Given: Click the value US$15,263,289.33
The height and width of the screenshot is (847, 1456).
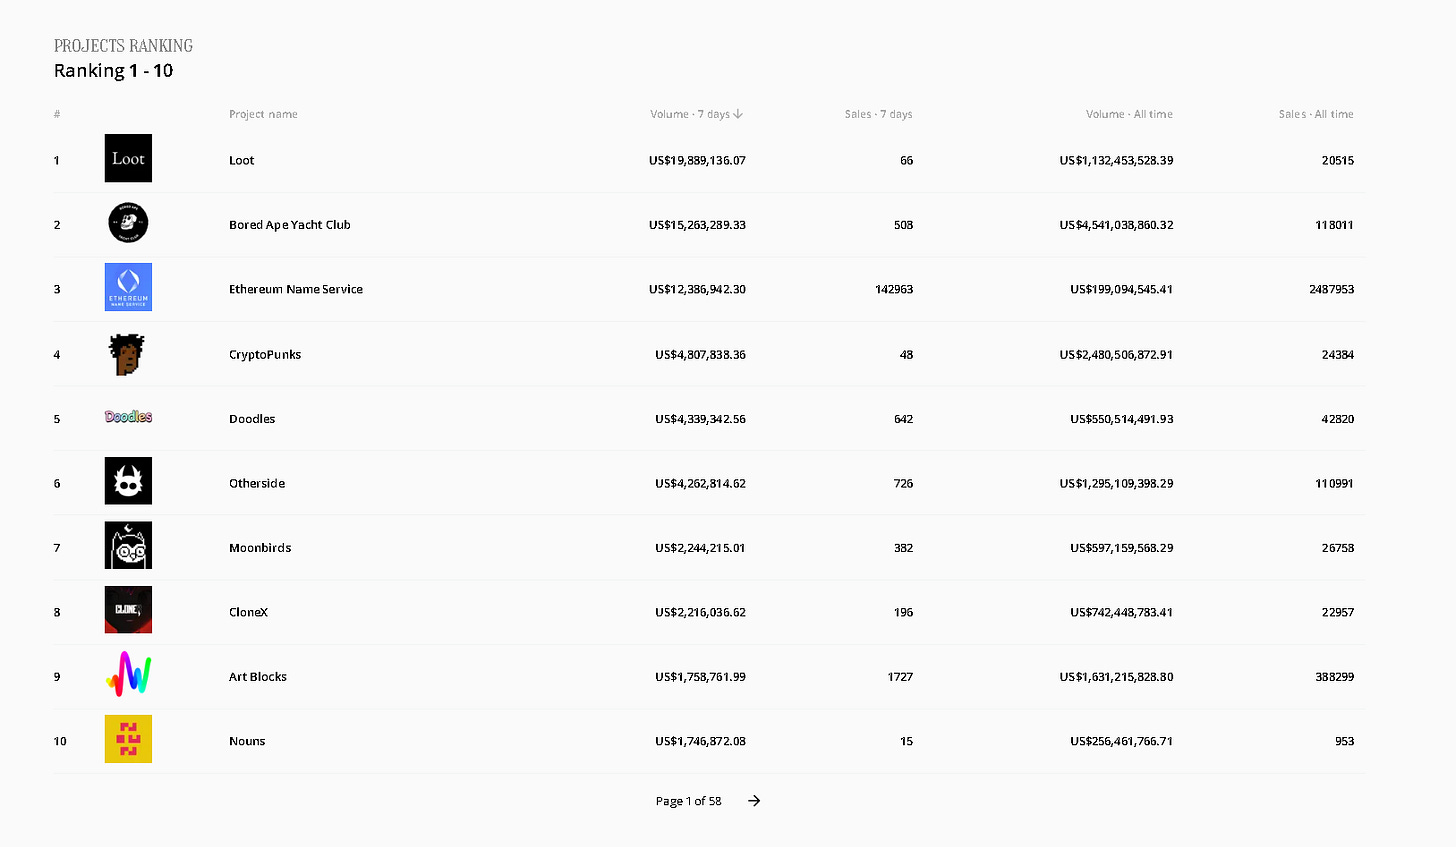Looking at the screenshot, I should [697, 225].
